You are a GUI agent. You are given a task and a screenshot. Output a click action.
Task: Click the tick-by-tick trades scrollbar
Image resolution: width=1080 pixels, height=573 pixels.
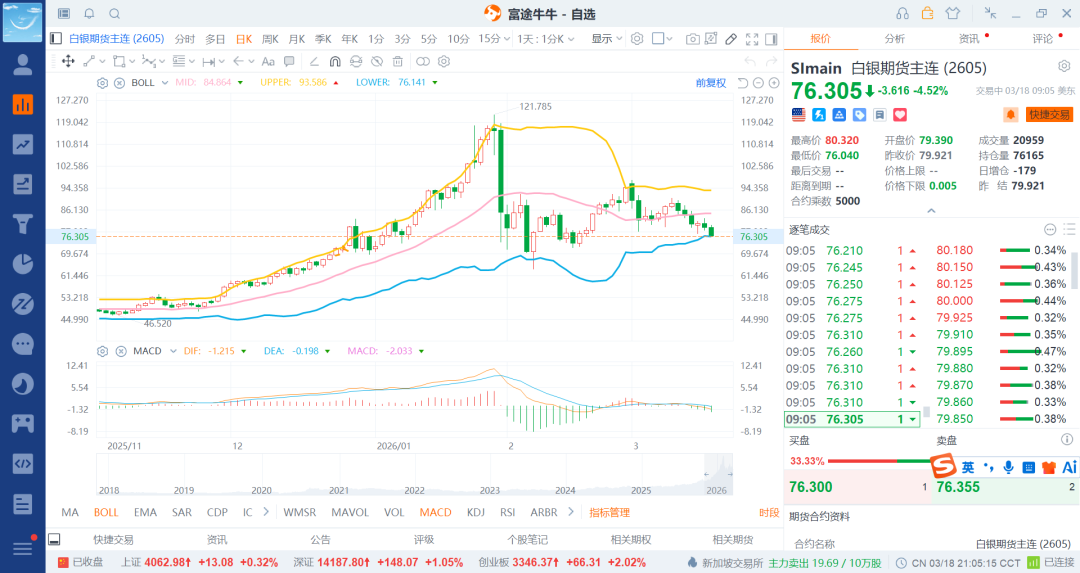pyautogui.click(x=1075, y=270)
